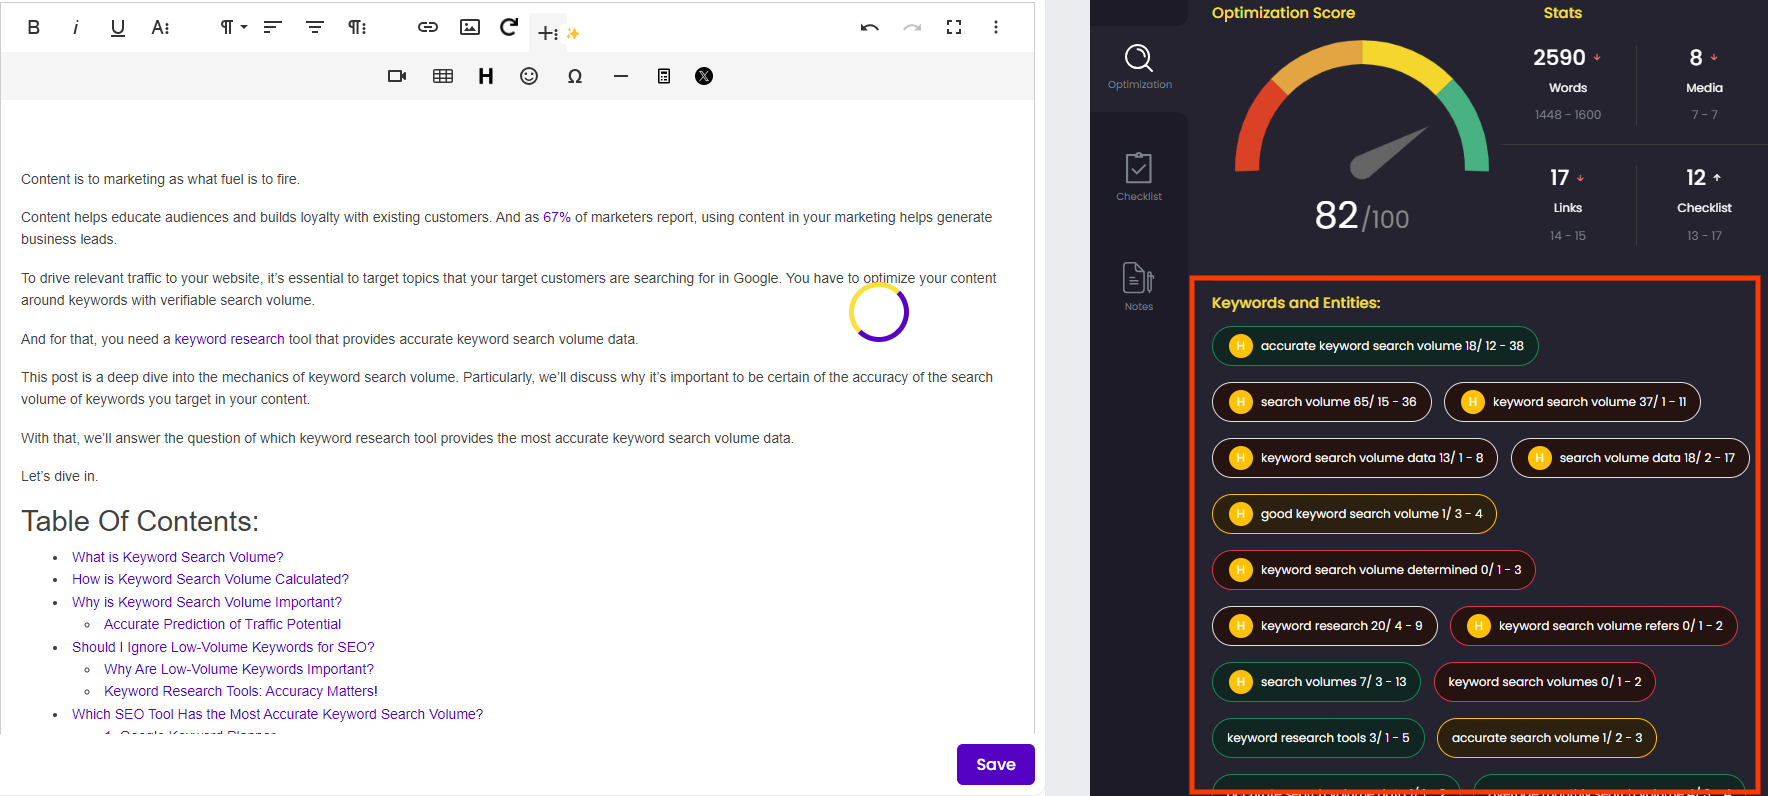Open 'What is Keyword Search Volume?' link

tap(177, 557)
